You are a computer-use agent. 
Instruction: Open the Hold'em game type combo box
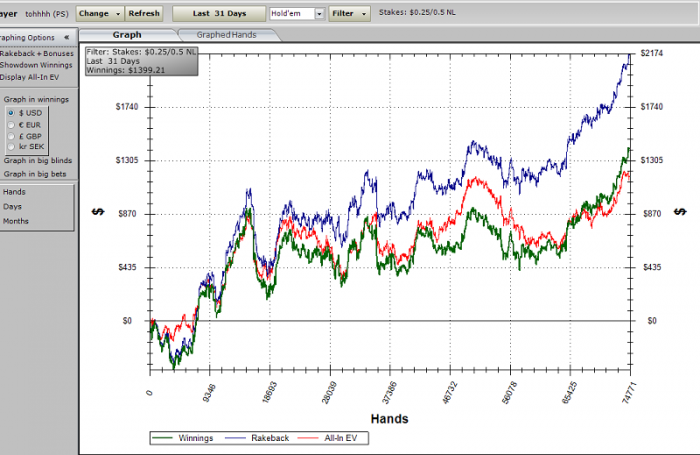297,14
